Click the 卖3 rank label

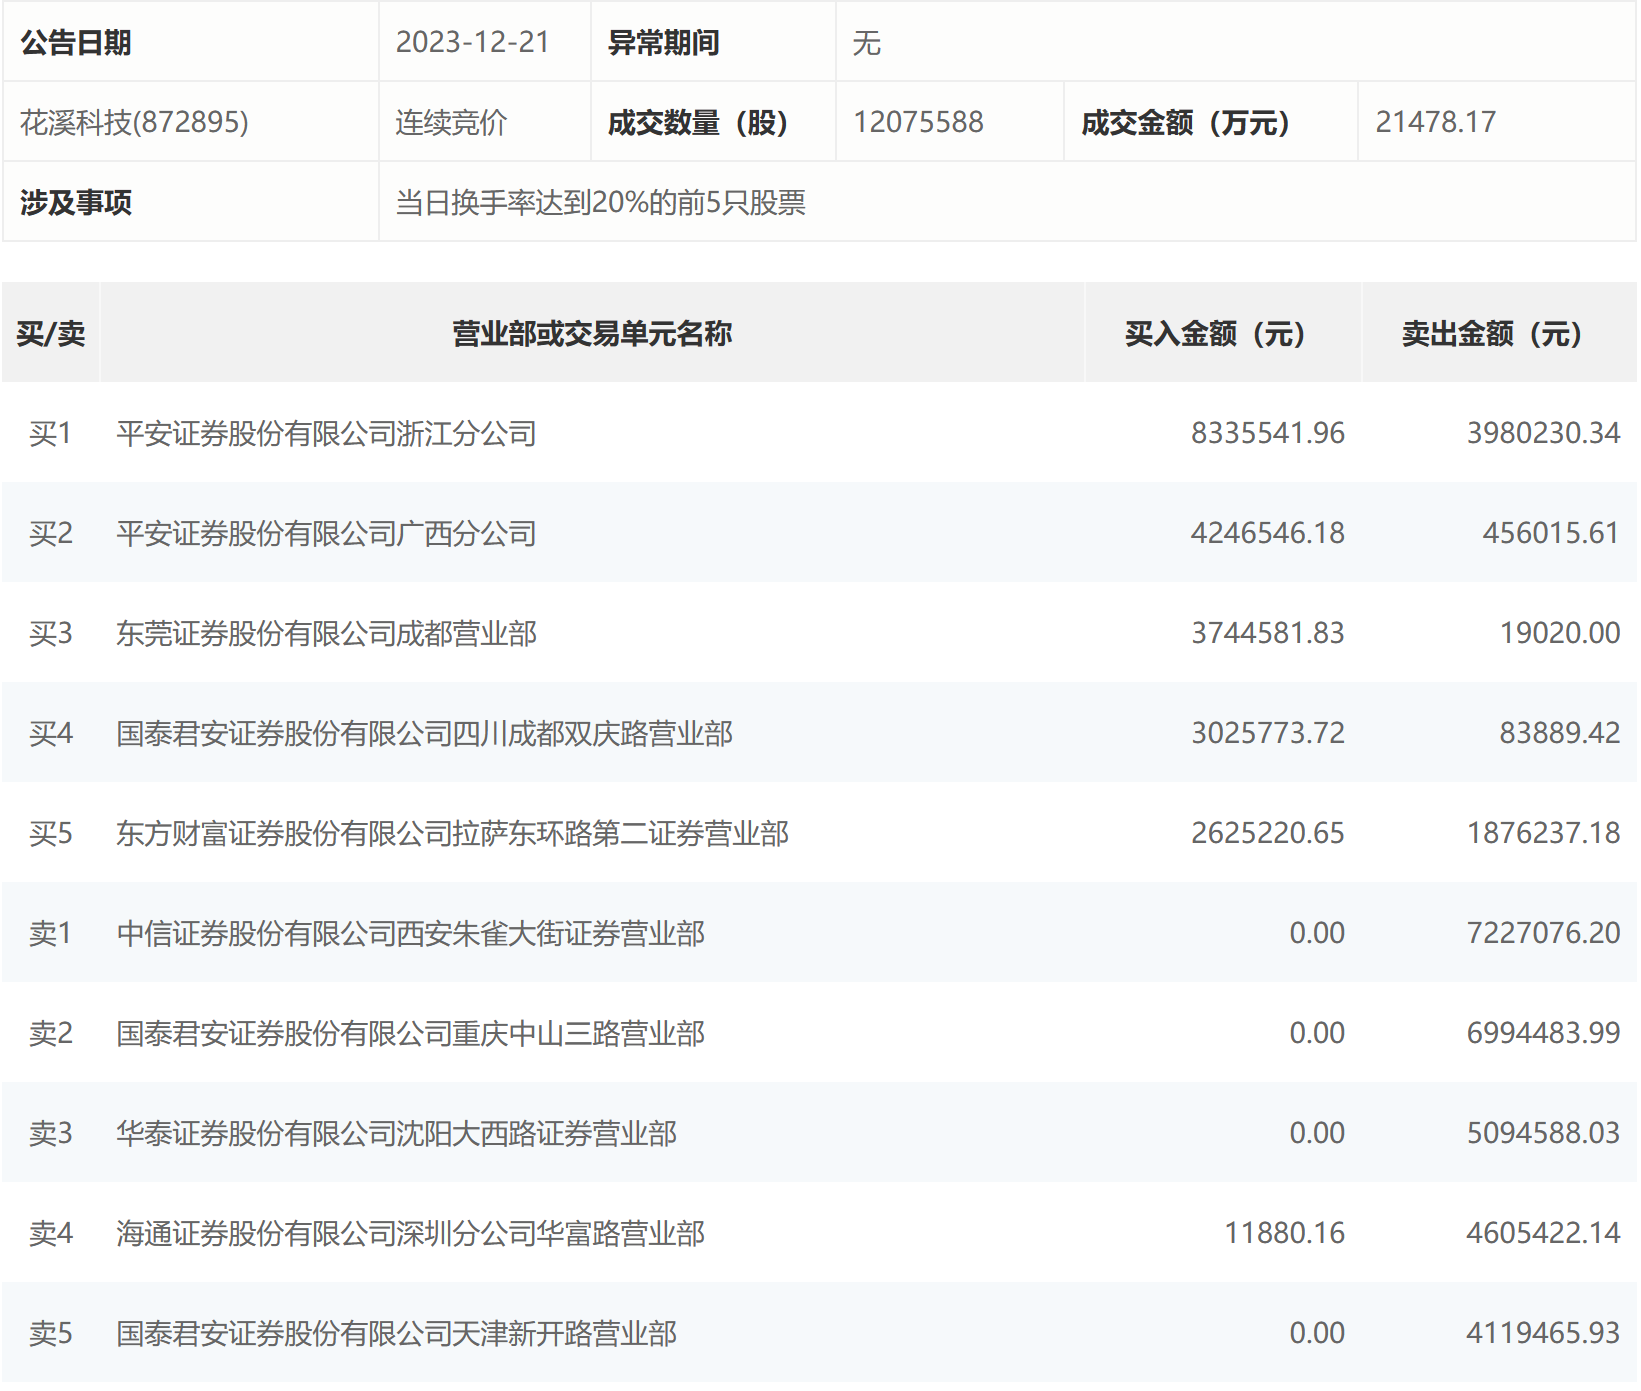click(x=51, y=1133)
